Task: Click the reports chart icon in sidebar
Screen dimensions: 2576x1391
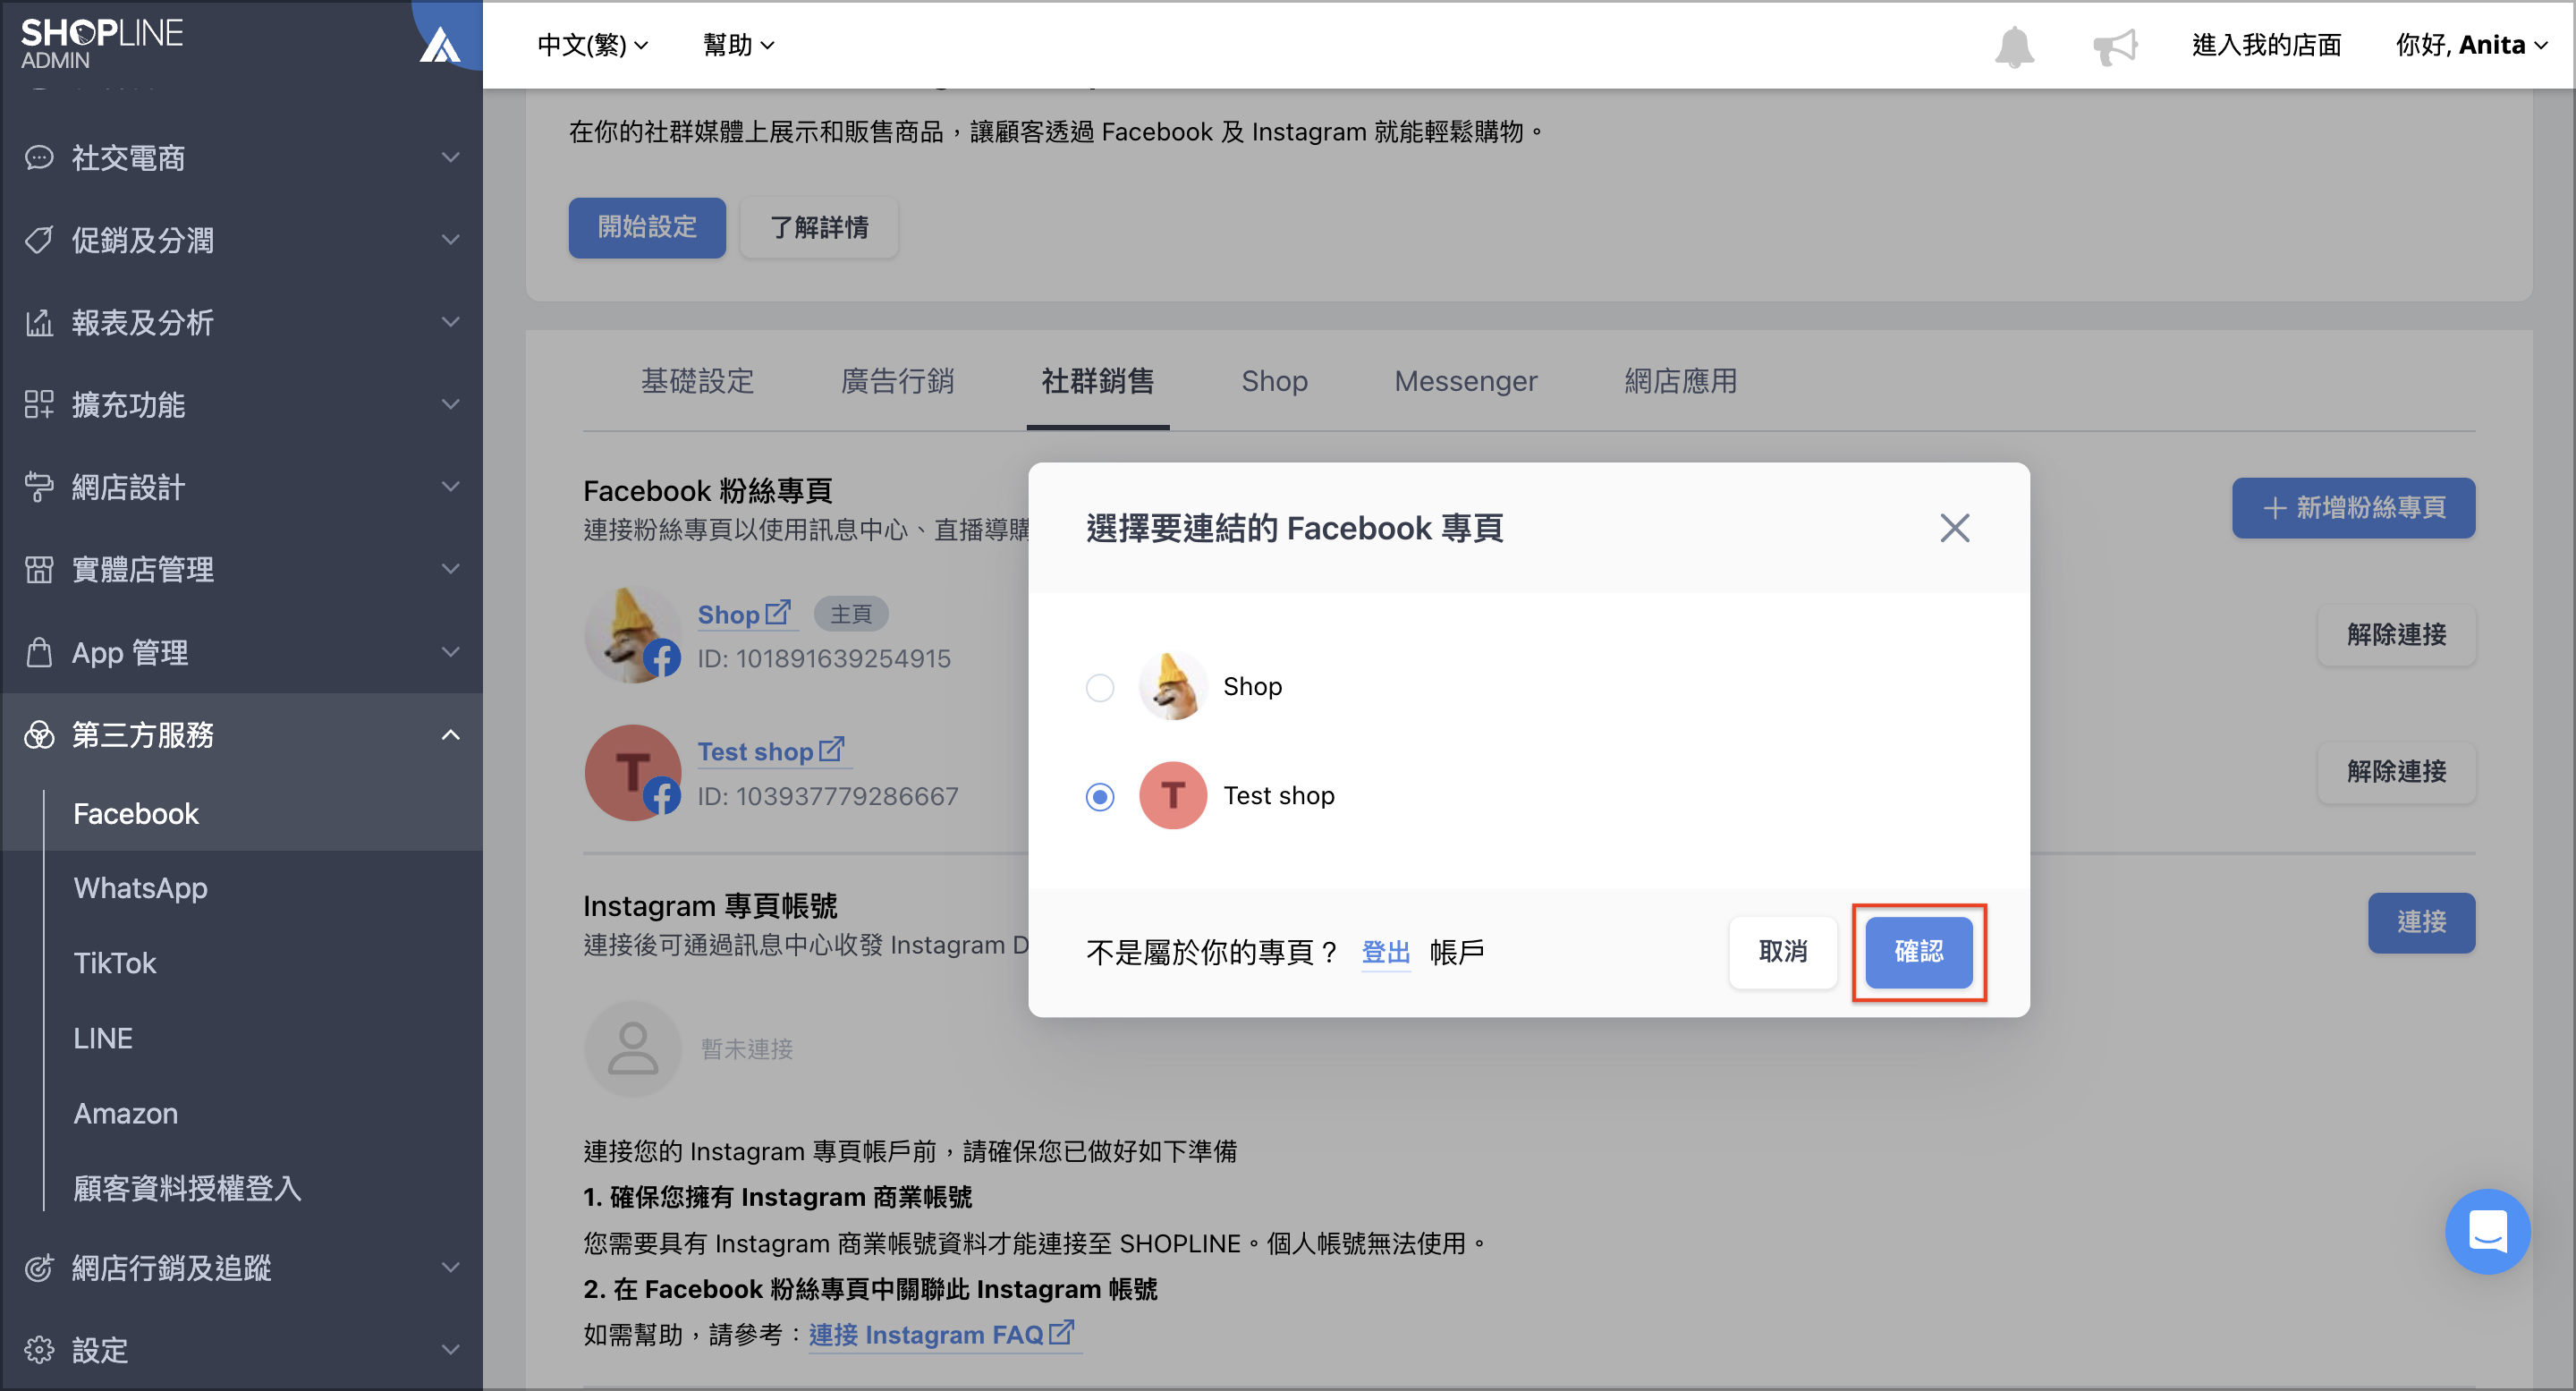Action: click(x=39, y=322)
